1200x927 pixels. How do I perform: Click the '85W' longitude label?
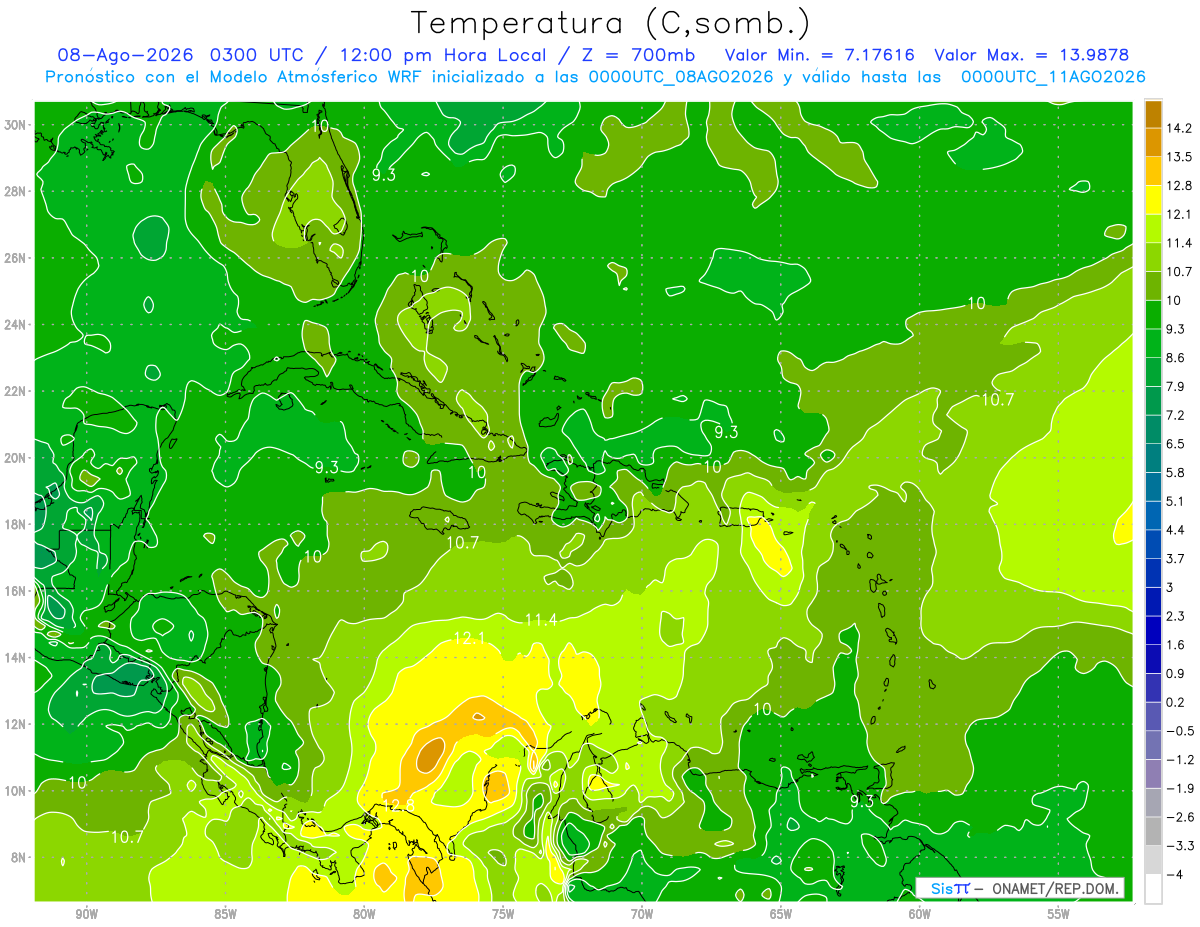(x=226, y=914)
